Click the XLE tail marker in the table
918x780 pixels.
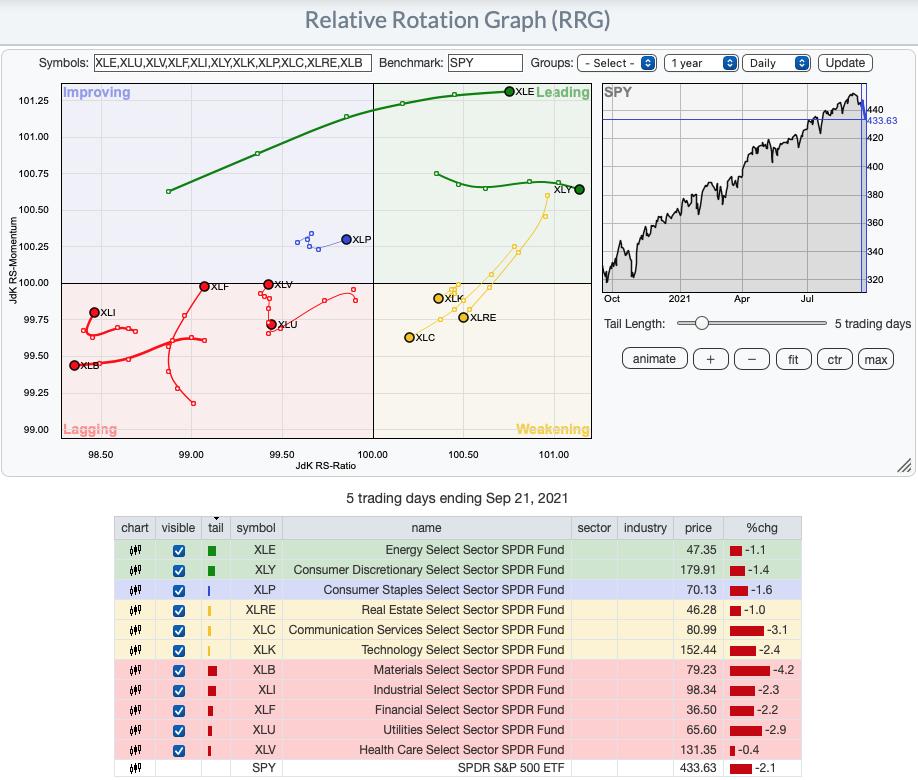pos(212,550)
